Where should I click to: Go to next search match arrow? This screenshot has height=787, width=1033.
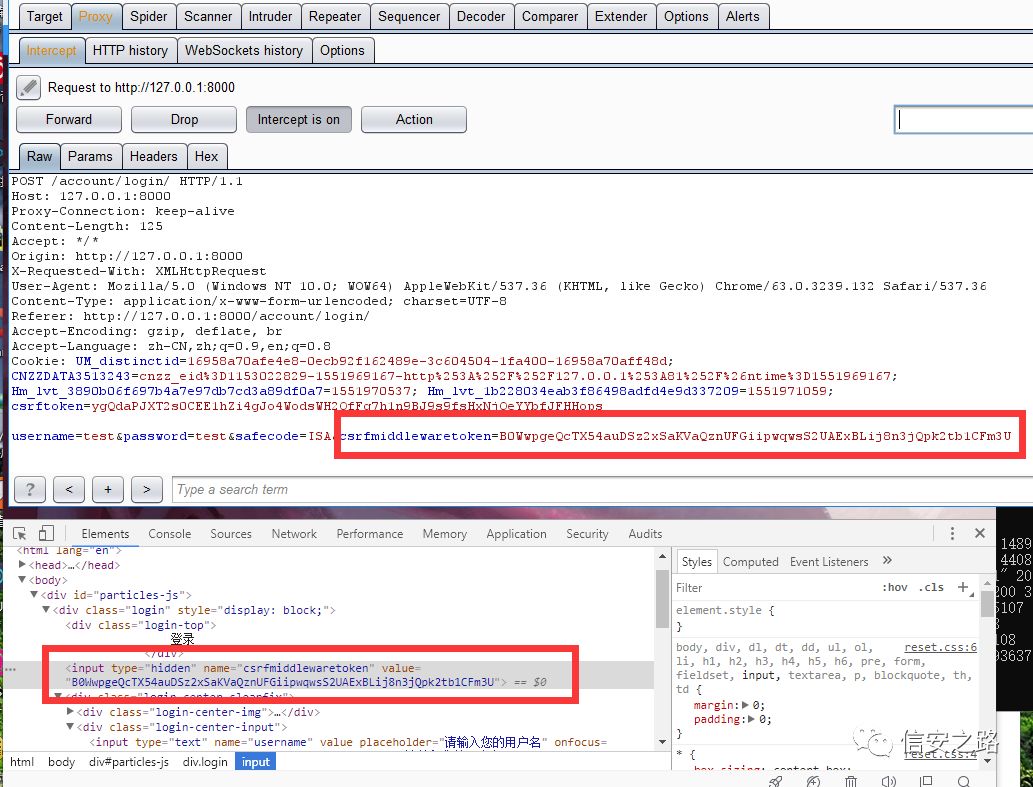(146, 489)
